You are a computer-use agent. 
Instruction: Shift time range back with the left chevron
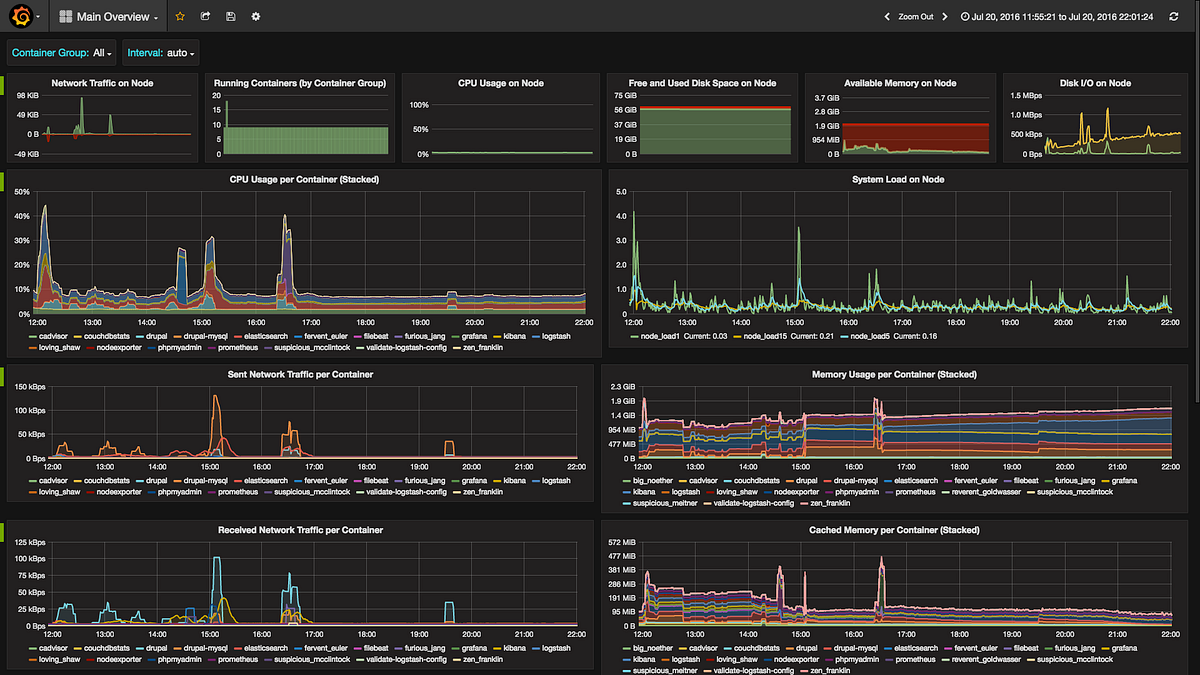click(x=885, y=16)
